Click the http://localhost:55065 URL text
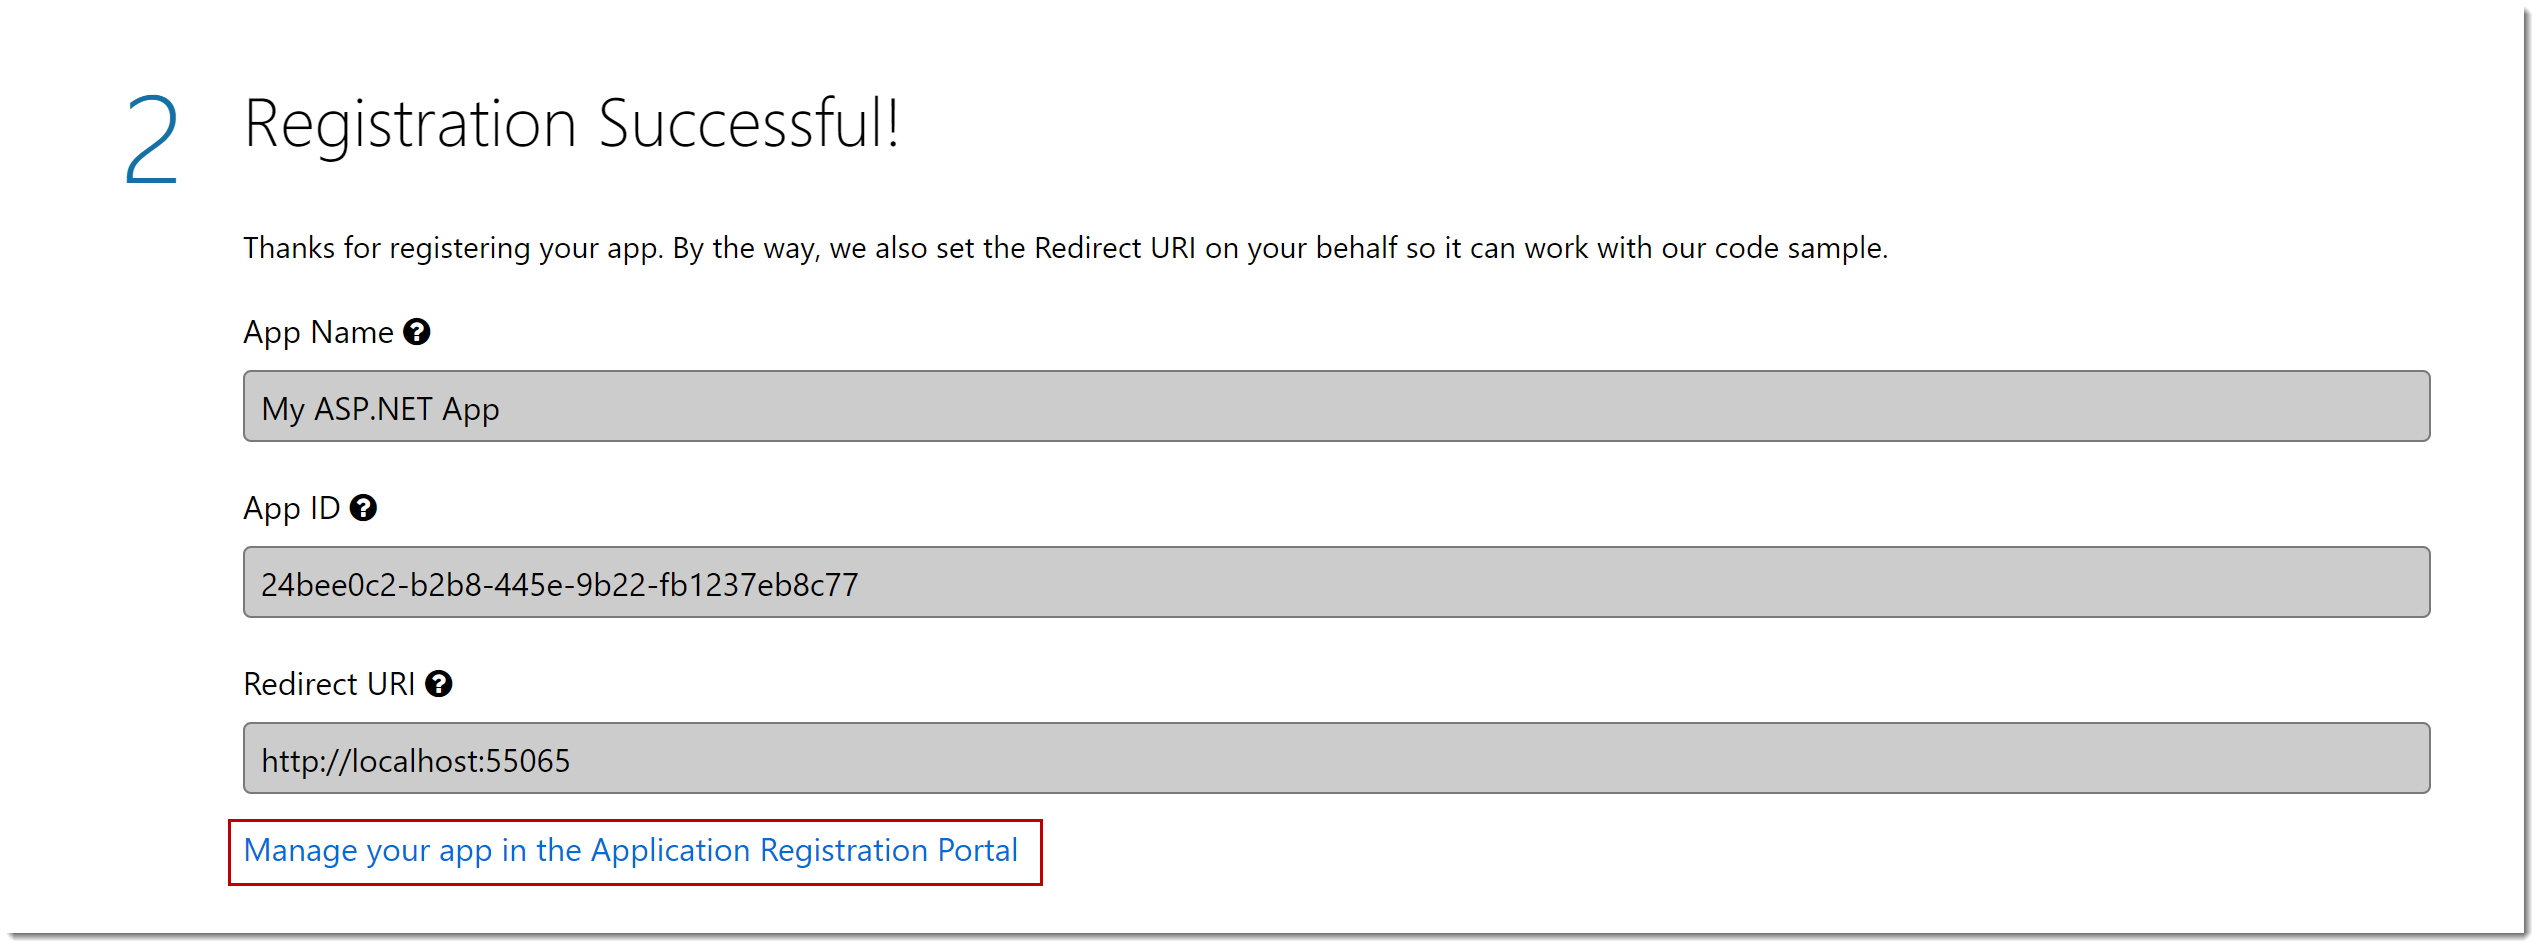 (x=415, y=761)
